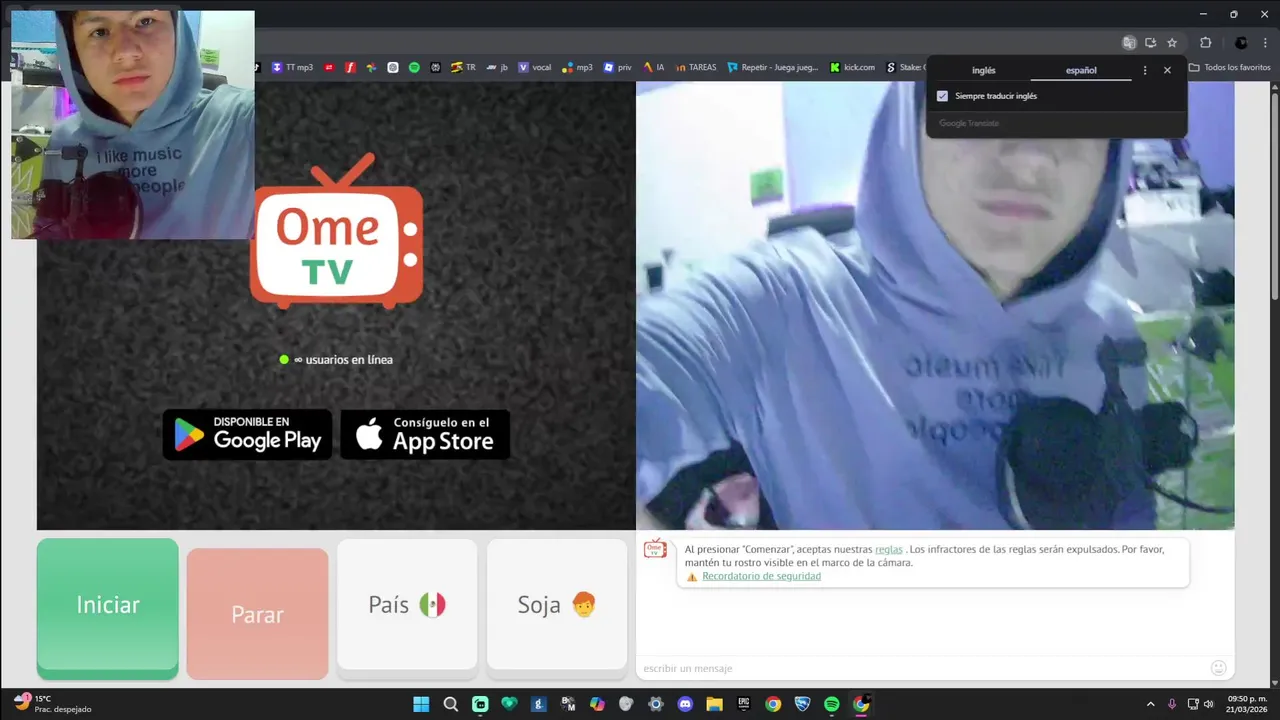Click the local webcam preview thumbnail
The image size is (1280, 720).
click(133, 125)
